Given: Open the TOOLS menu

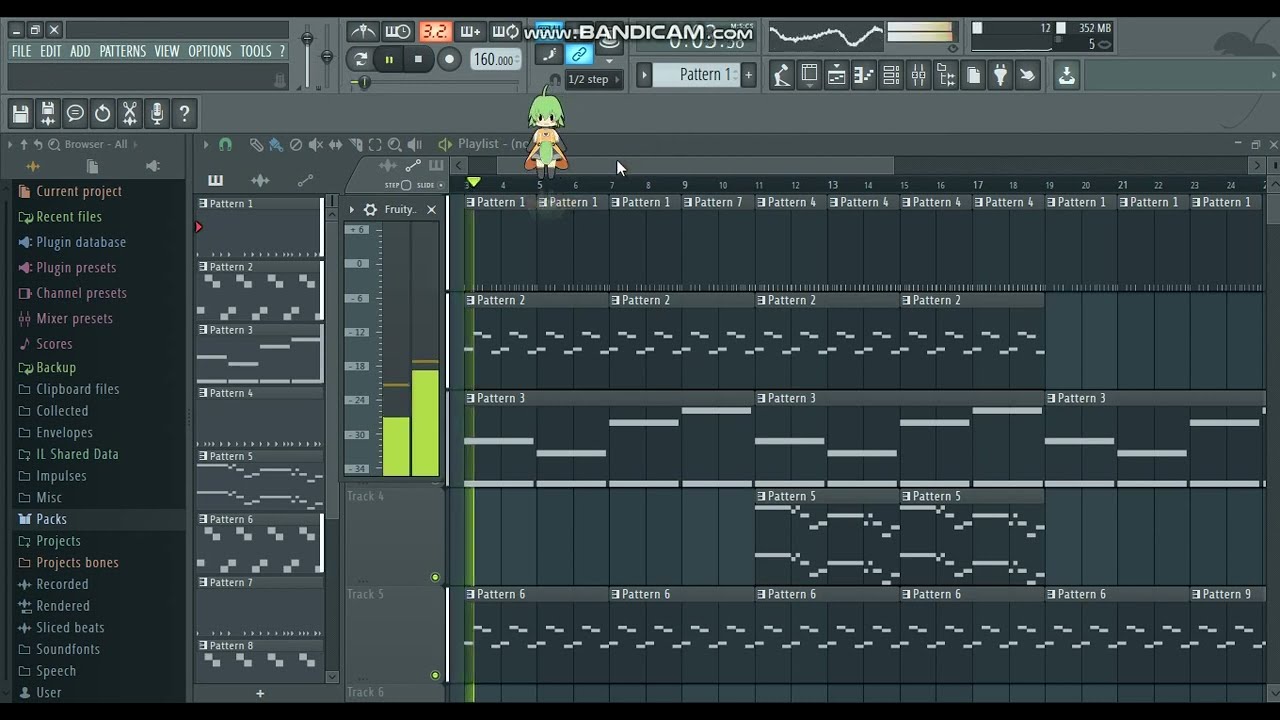Looking at the screenshot, I should tap(256, 51).
